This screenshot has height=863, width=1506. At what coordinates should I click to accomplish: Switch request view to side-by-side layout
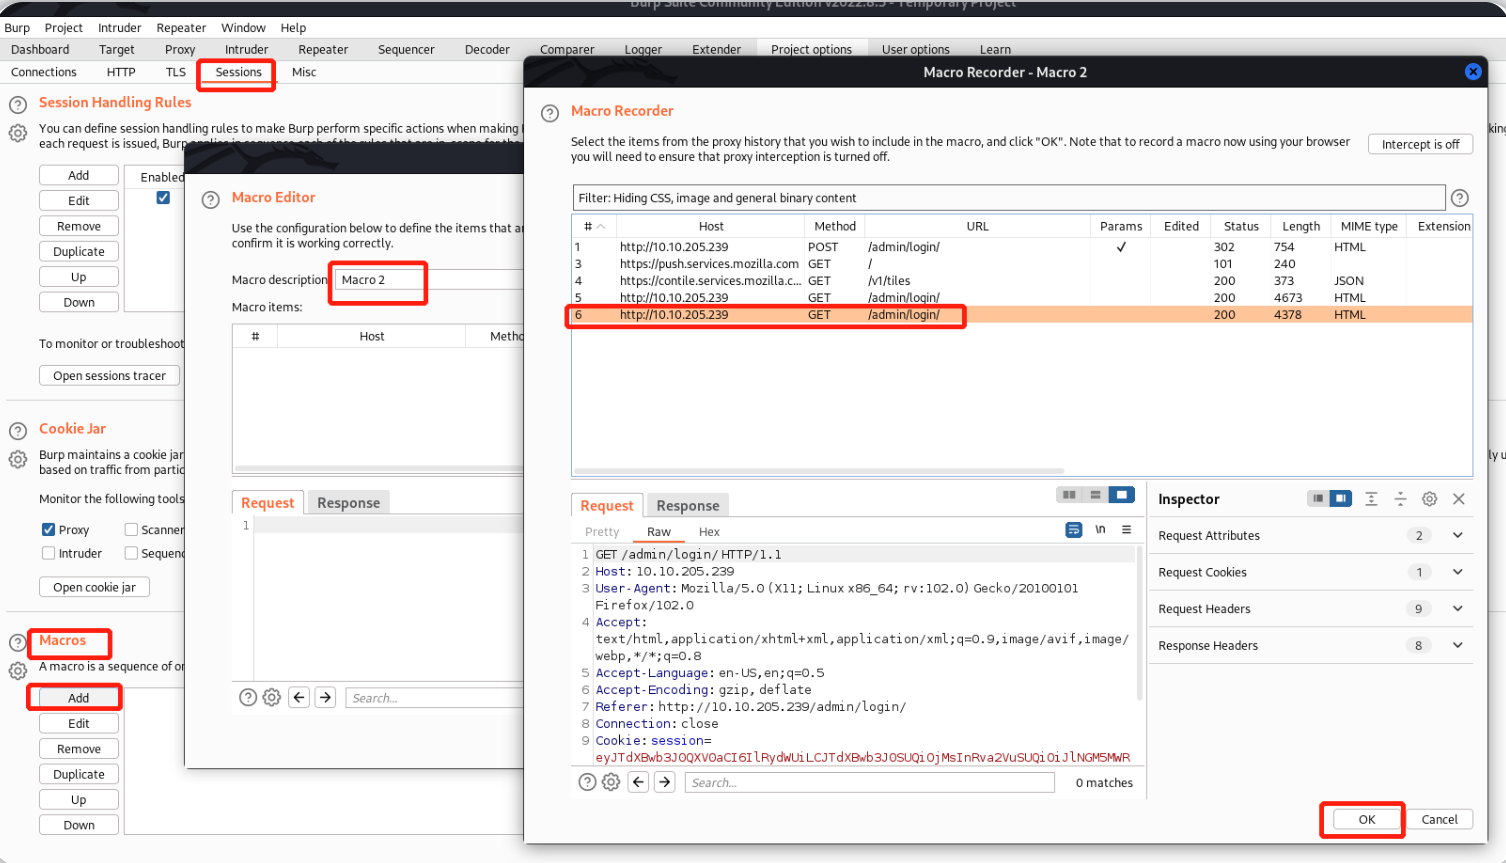point(1069,495)
